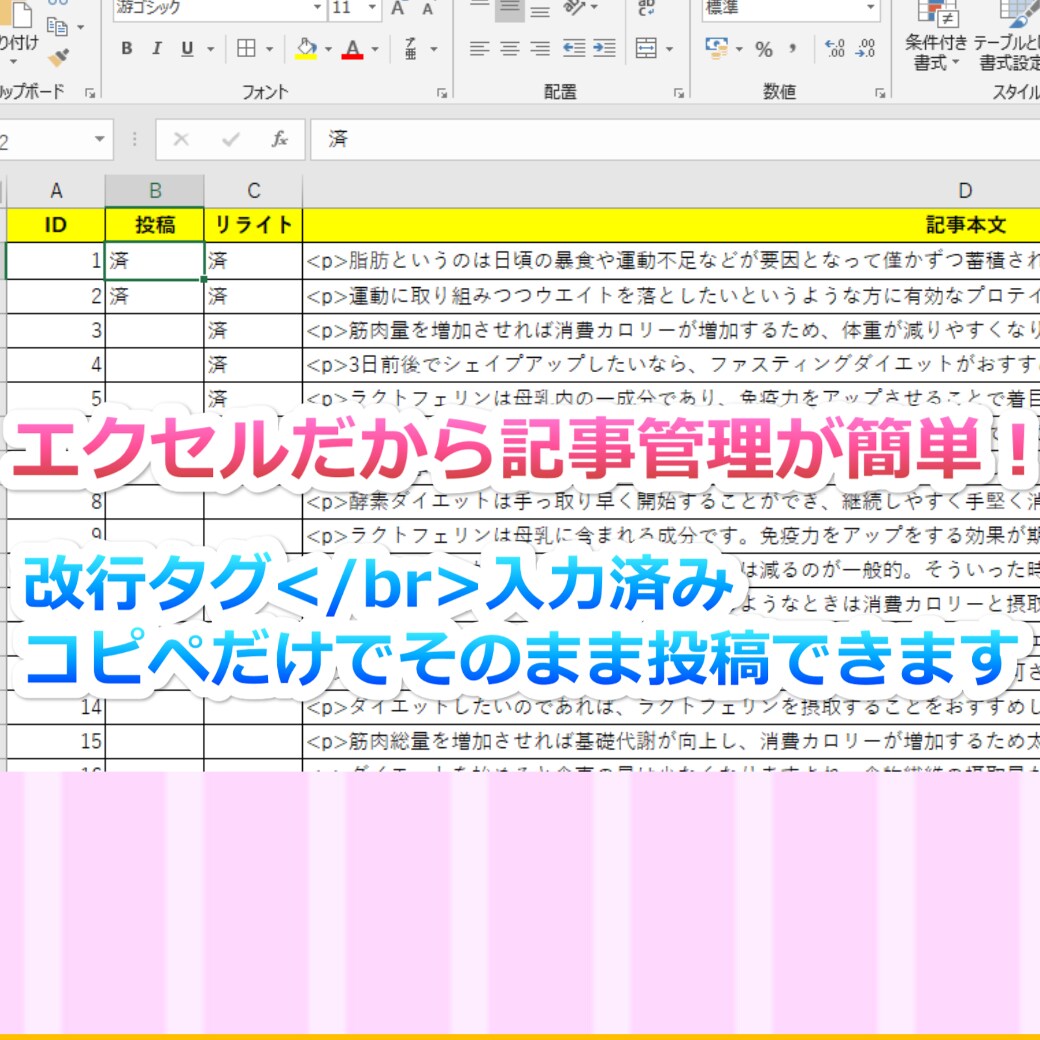Screen dimensions: 1040x1040
Task: Open the font size dropdown arrow
Action: coord(373,8)
